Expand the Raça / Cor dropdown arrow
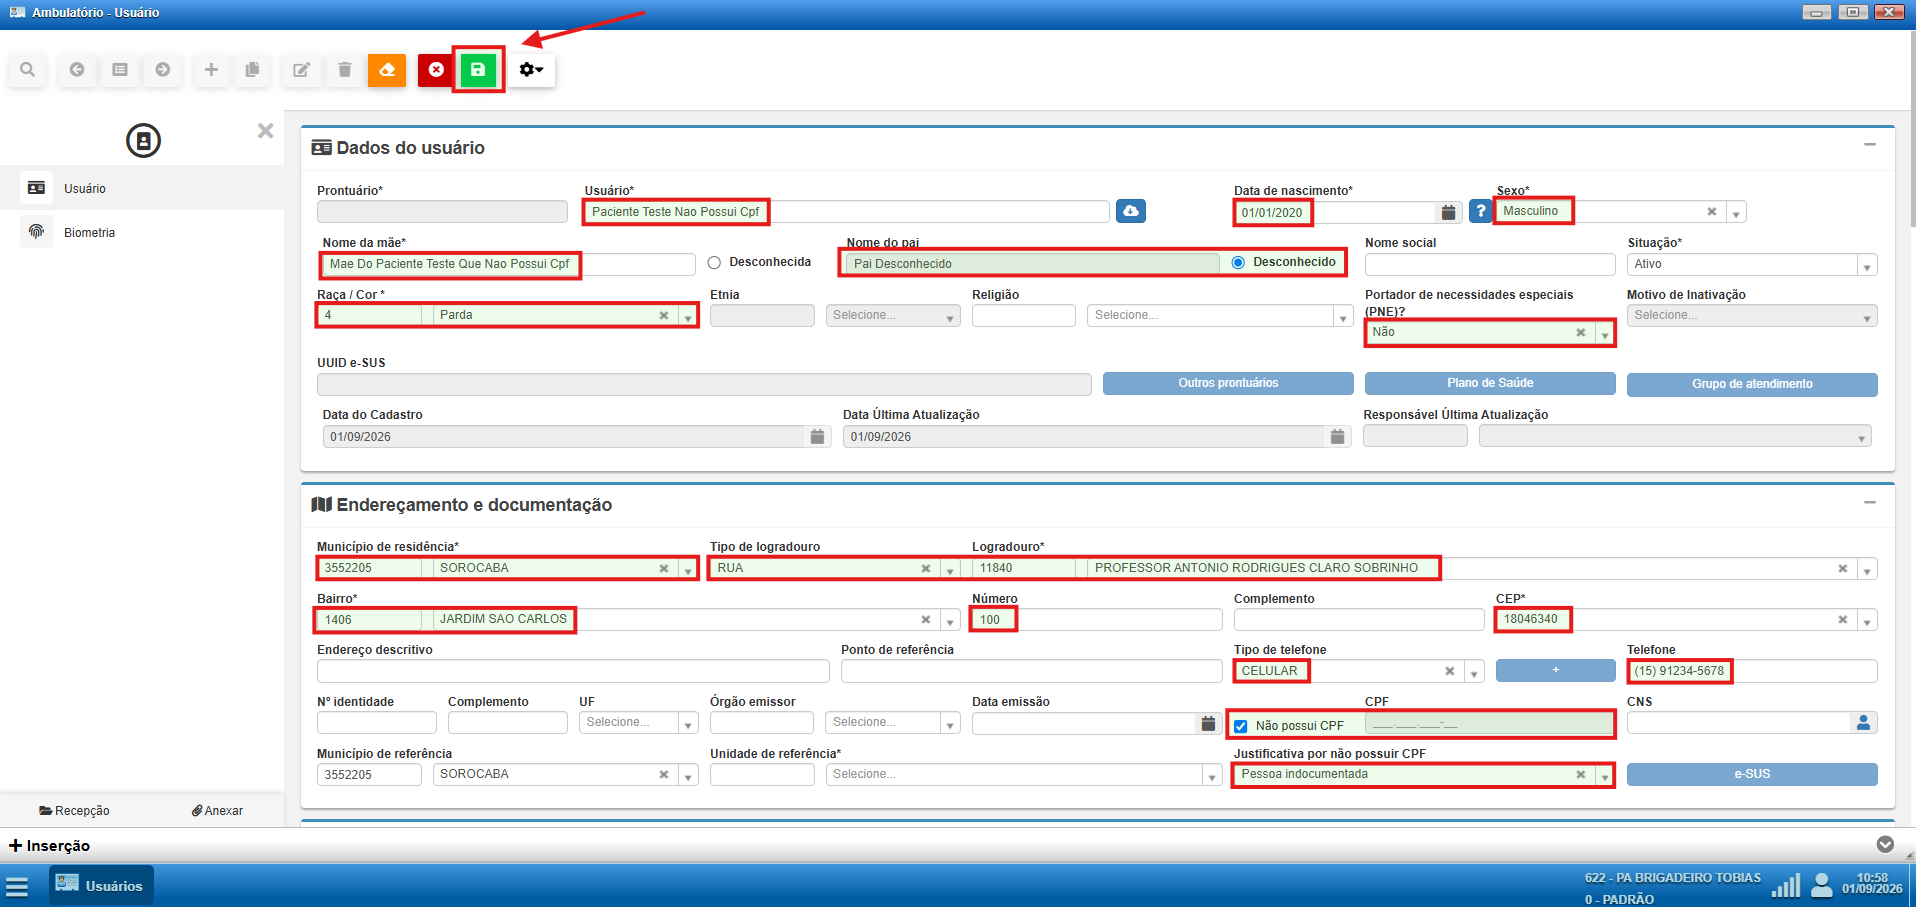 coord(688,316)
